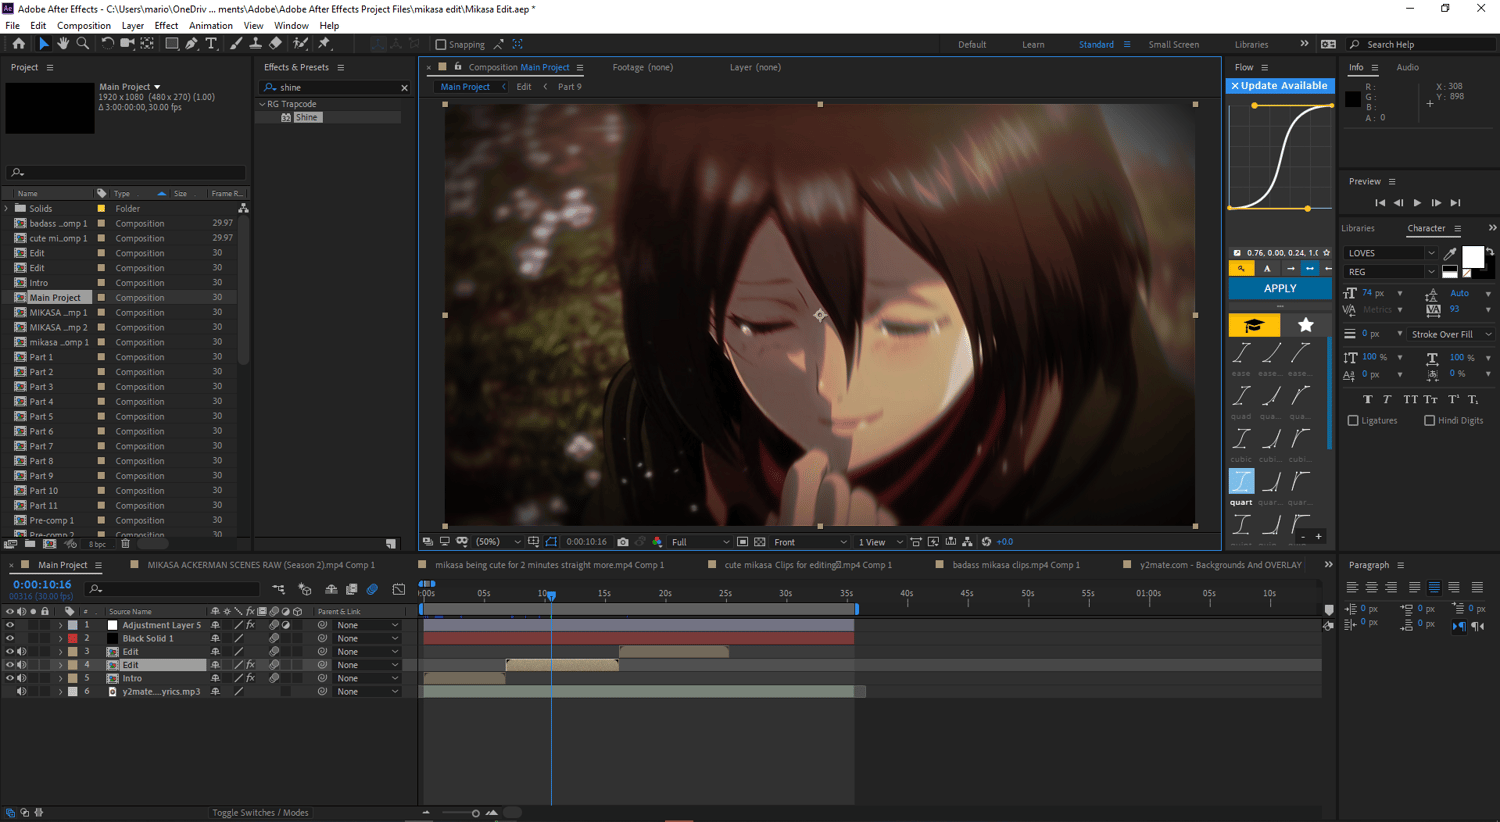Switch to the Audio panel tab
The image size is (1500, 822).
[1407, 67]
